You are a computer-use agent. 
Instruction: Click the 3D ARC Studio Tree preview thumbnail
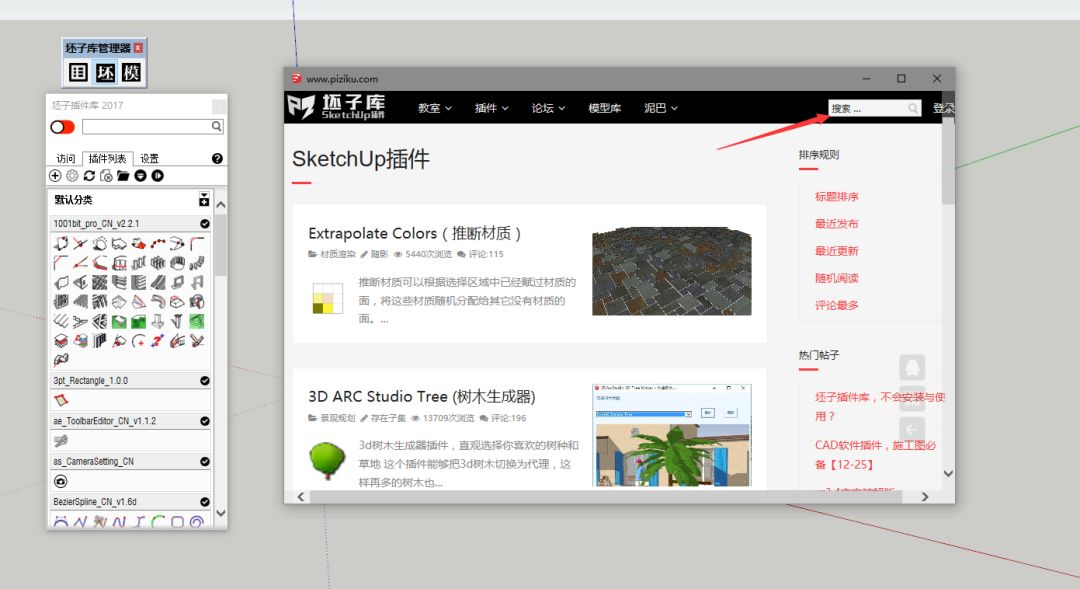[672, 435]
